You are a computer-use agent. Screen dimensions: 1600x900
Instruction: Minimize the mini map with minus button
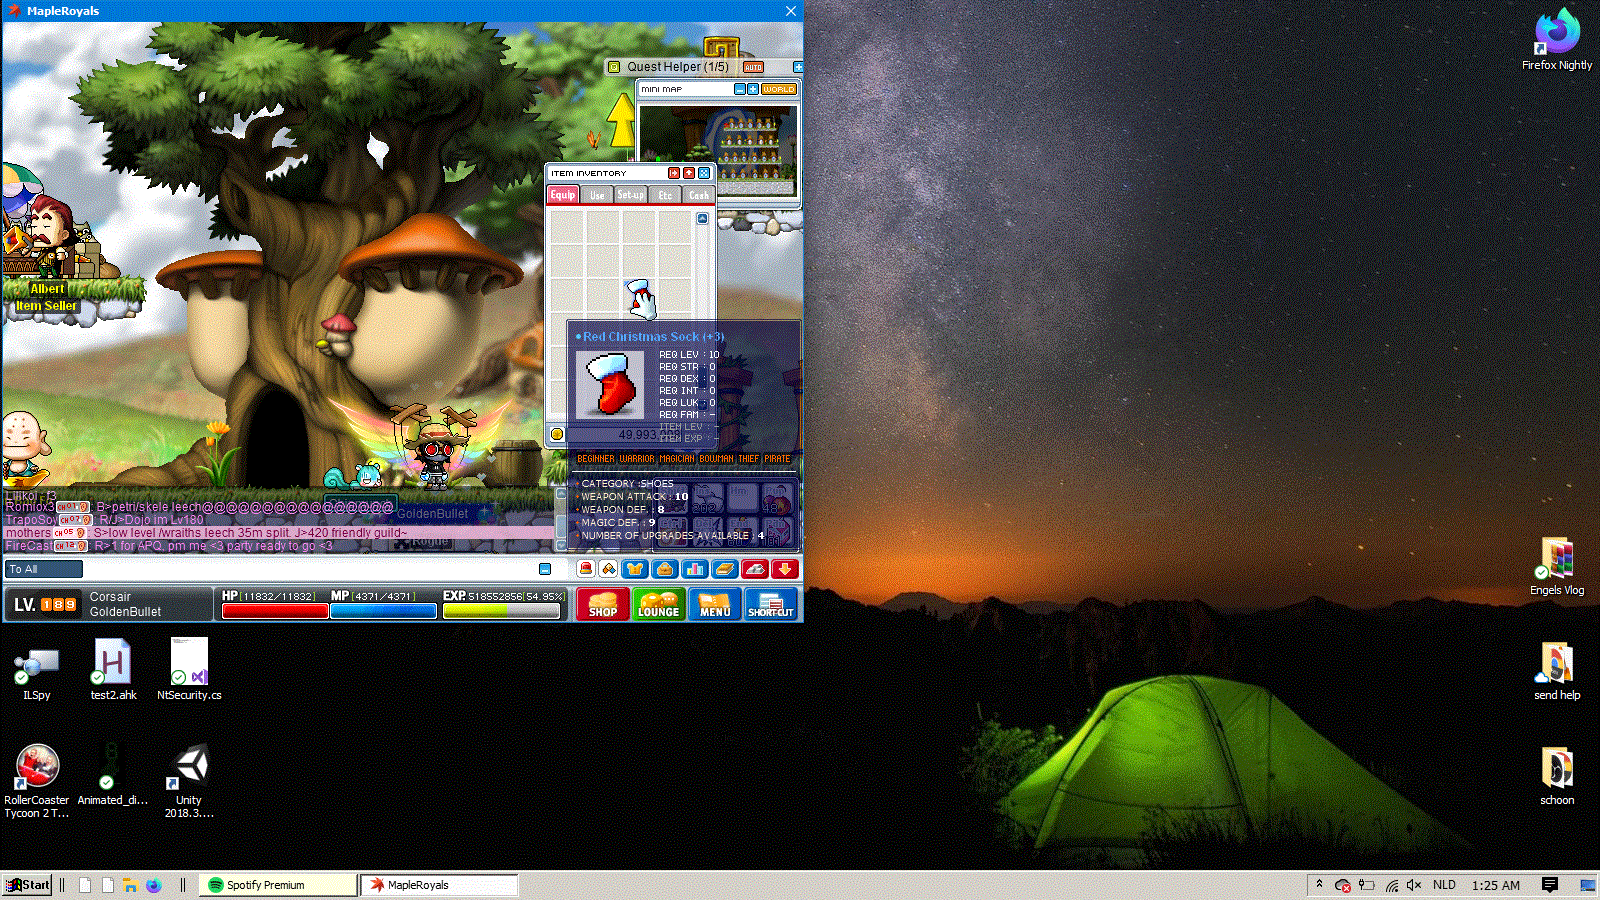[740, 89]
